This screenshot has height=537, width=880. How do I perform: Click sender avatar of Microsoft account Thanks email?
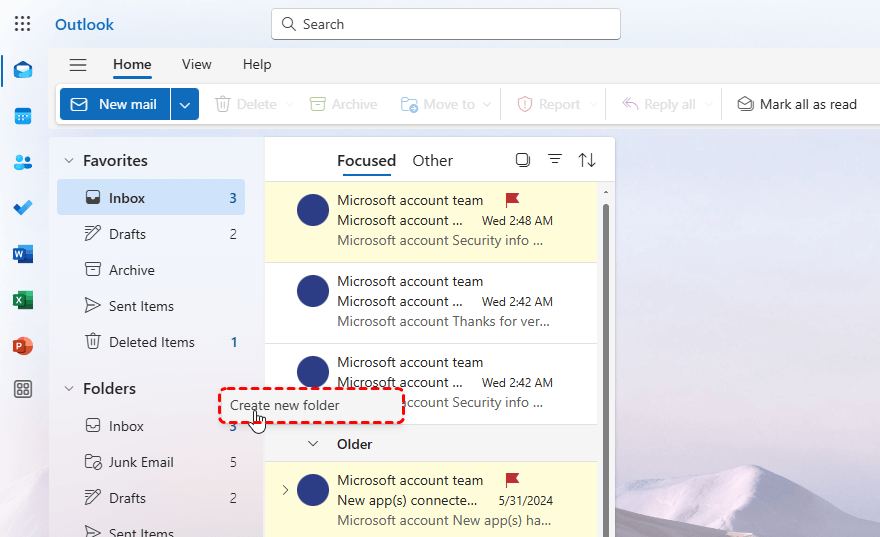(x=313, y=291)
